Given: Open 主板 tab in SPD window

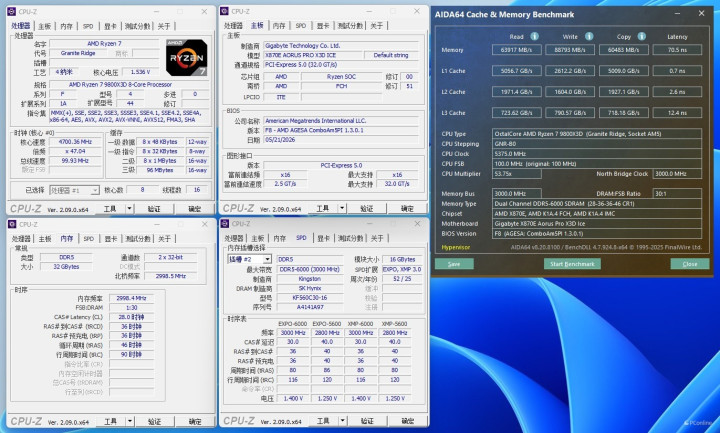Looking at the screenshot, I should [258, 238].
